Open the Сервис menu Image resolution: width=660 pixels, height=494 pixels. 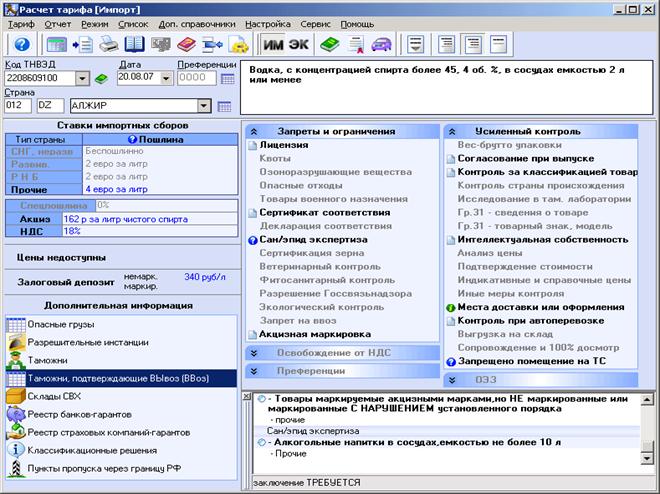coord(315,24)
